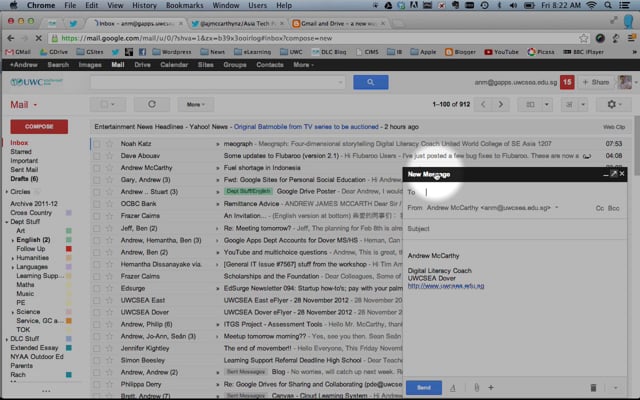
Task: Bookmark this page with the star icon
Action: click(584, 38)
